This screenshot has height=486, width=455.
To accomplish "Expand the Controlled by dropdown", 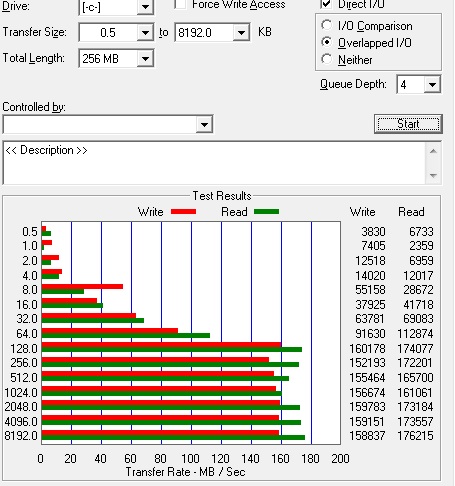I will click(x=204, y=125).
